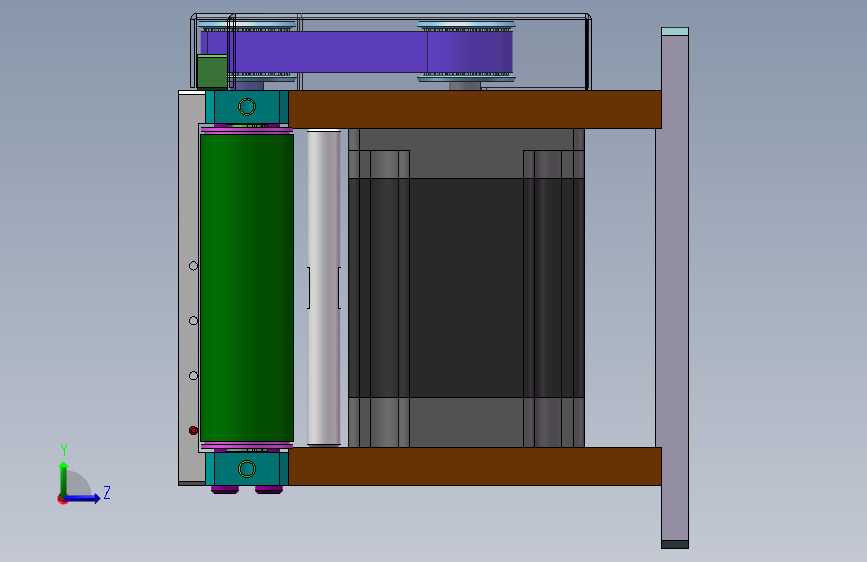
Task: Select the large green roller
Action: pos(247,288)
